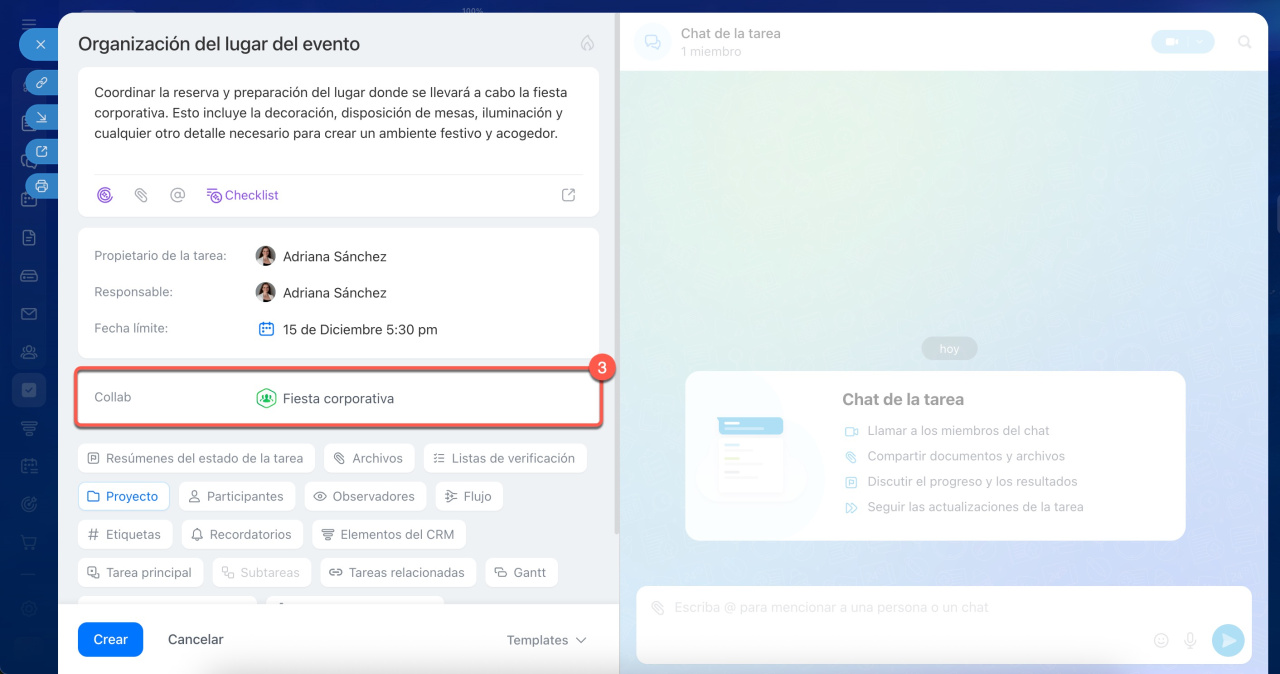Image resolution: width=1280 pixels, height=674 pixels.
Task: Select the Etiquetas chip
Action: tap(125, 534)
